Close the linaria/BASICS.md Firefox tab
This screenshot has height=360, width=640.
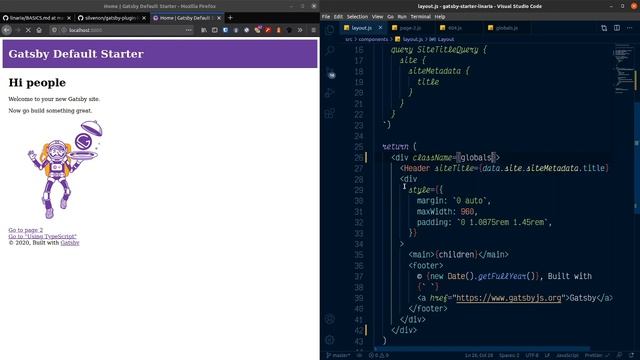[69, 18]
